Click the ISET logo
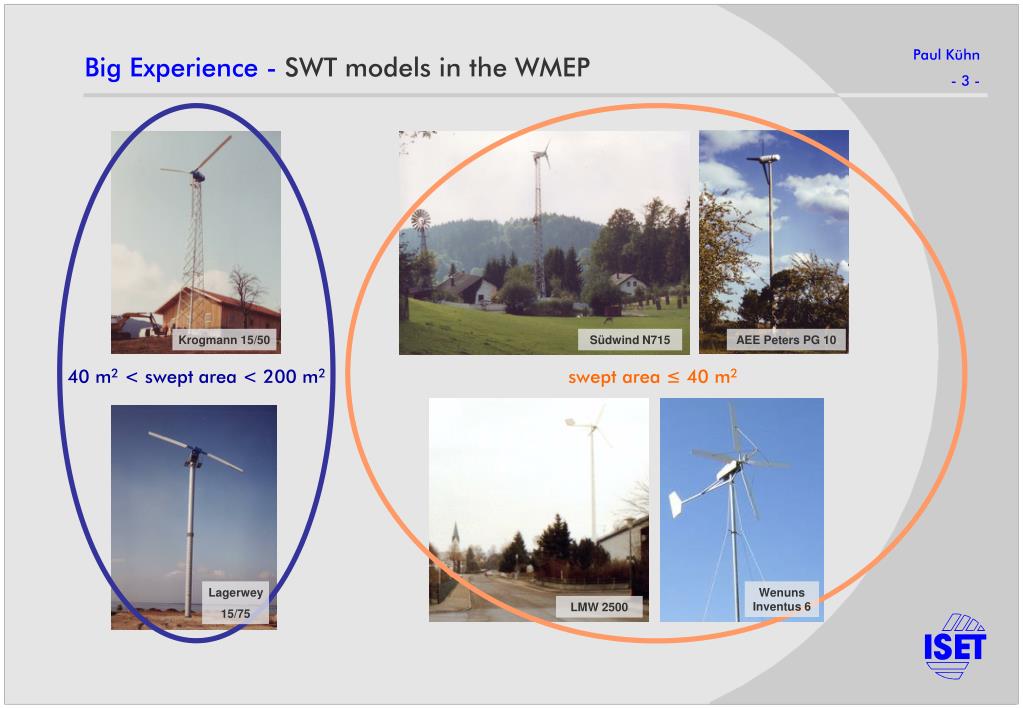This screenshot has height=708, width=1023. (x=955, y=646)
